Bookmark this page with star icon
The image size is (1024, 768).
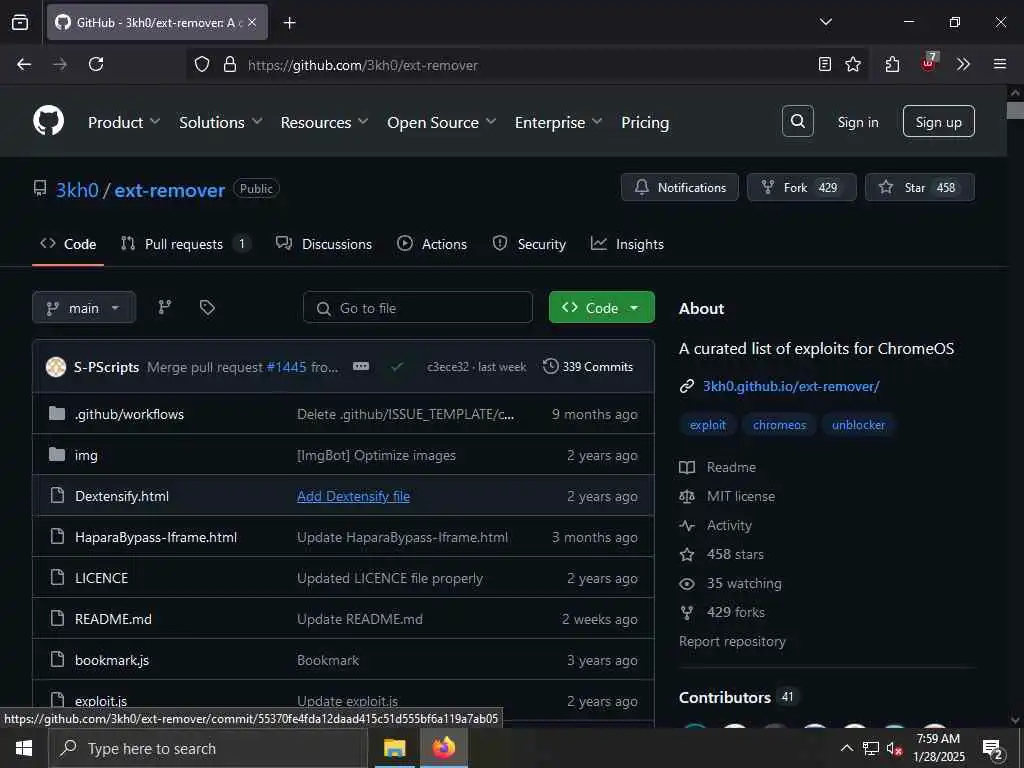(x=853, y=64)
